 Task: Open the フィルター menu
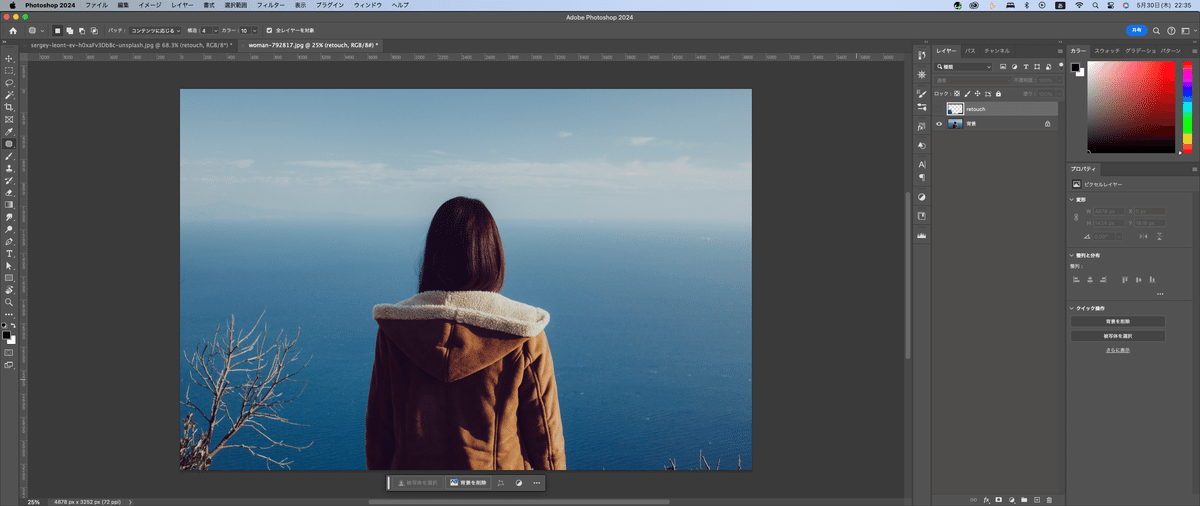tap(270, 5)
